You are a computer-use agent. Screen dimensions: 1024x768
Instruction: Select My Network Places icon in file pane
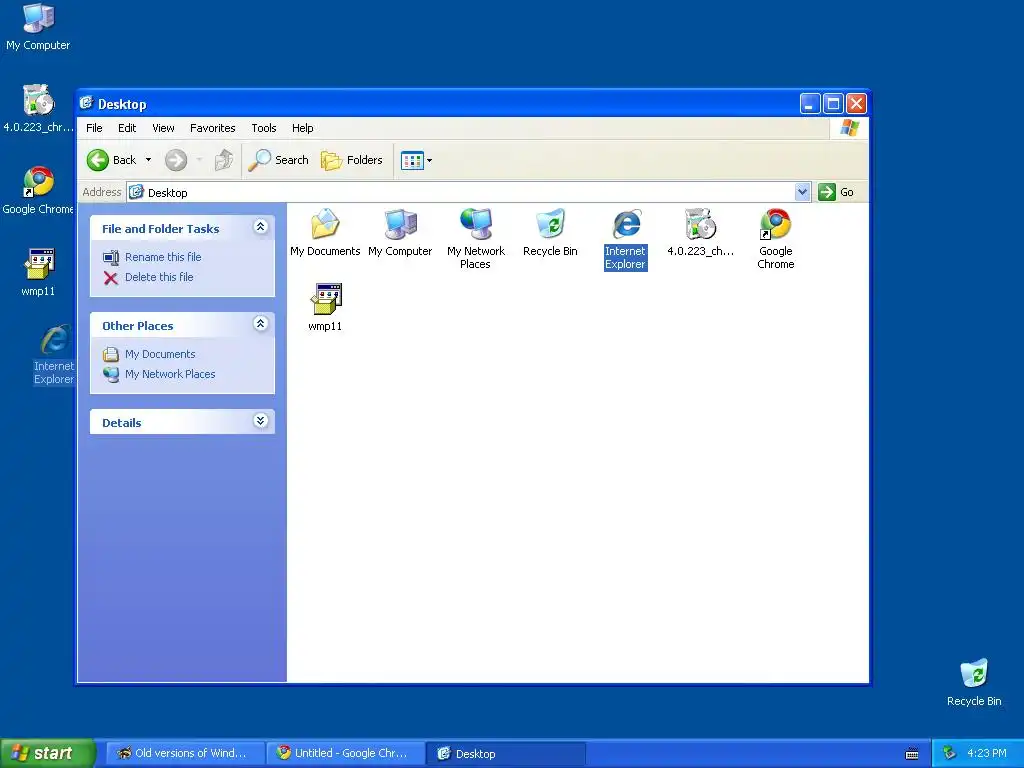pos(475,239)
